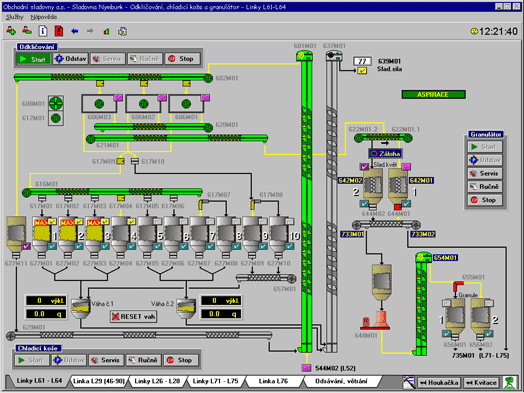Screen dimensions: 524x393
Task: Go back with the blue left arrow
Action: (x=75, y=31)
